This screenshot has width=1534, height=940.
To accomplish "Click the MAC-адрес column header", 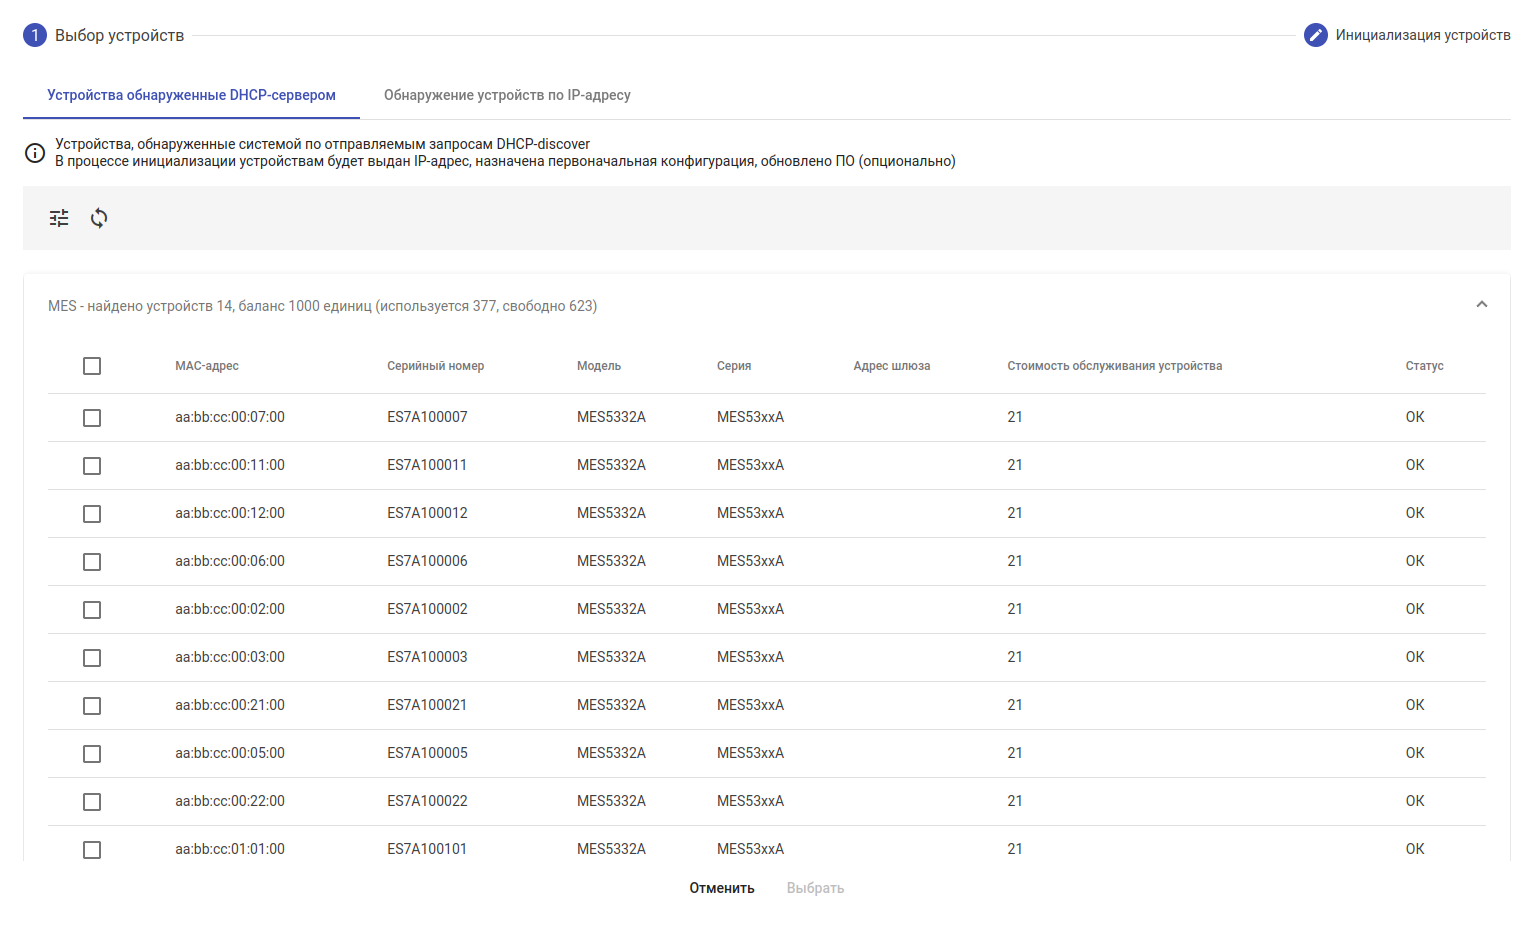I will tap(207, 366).
